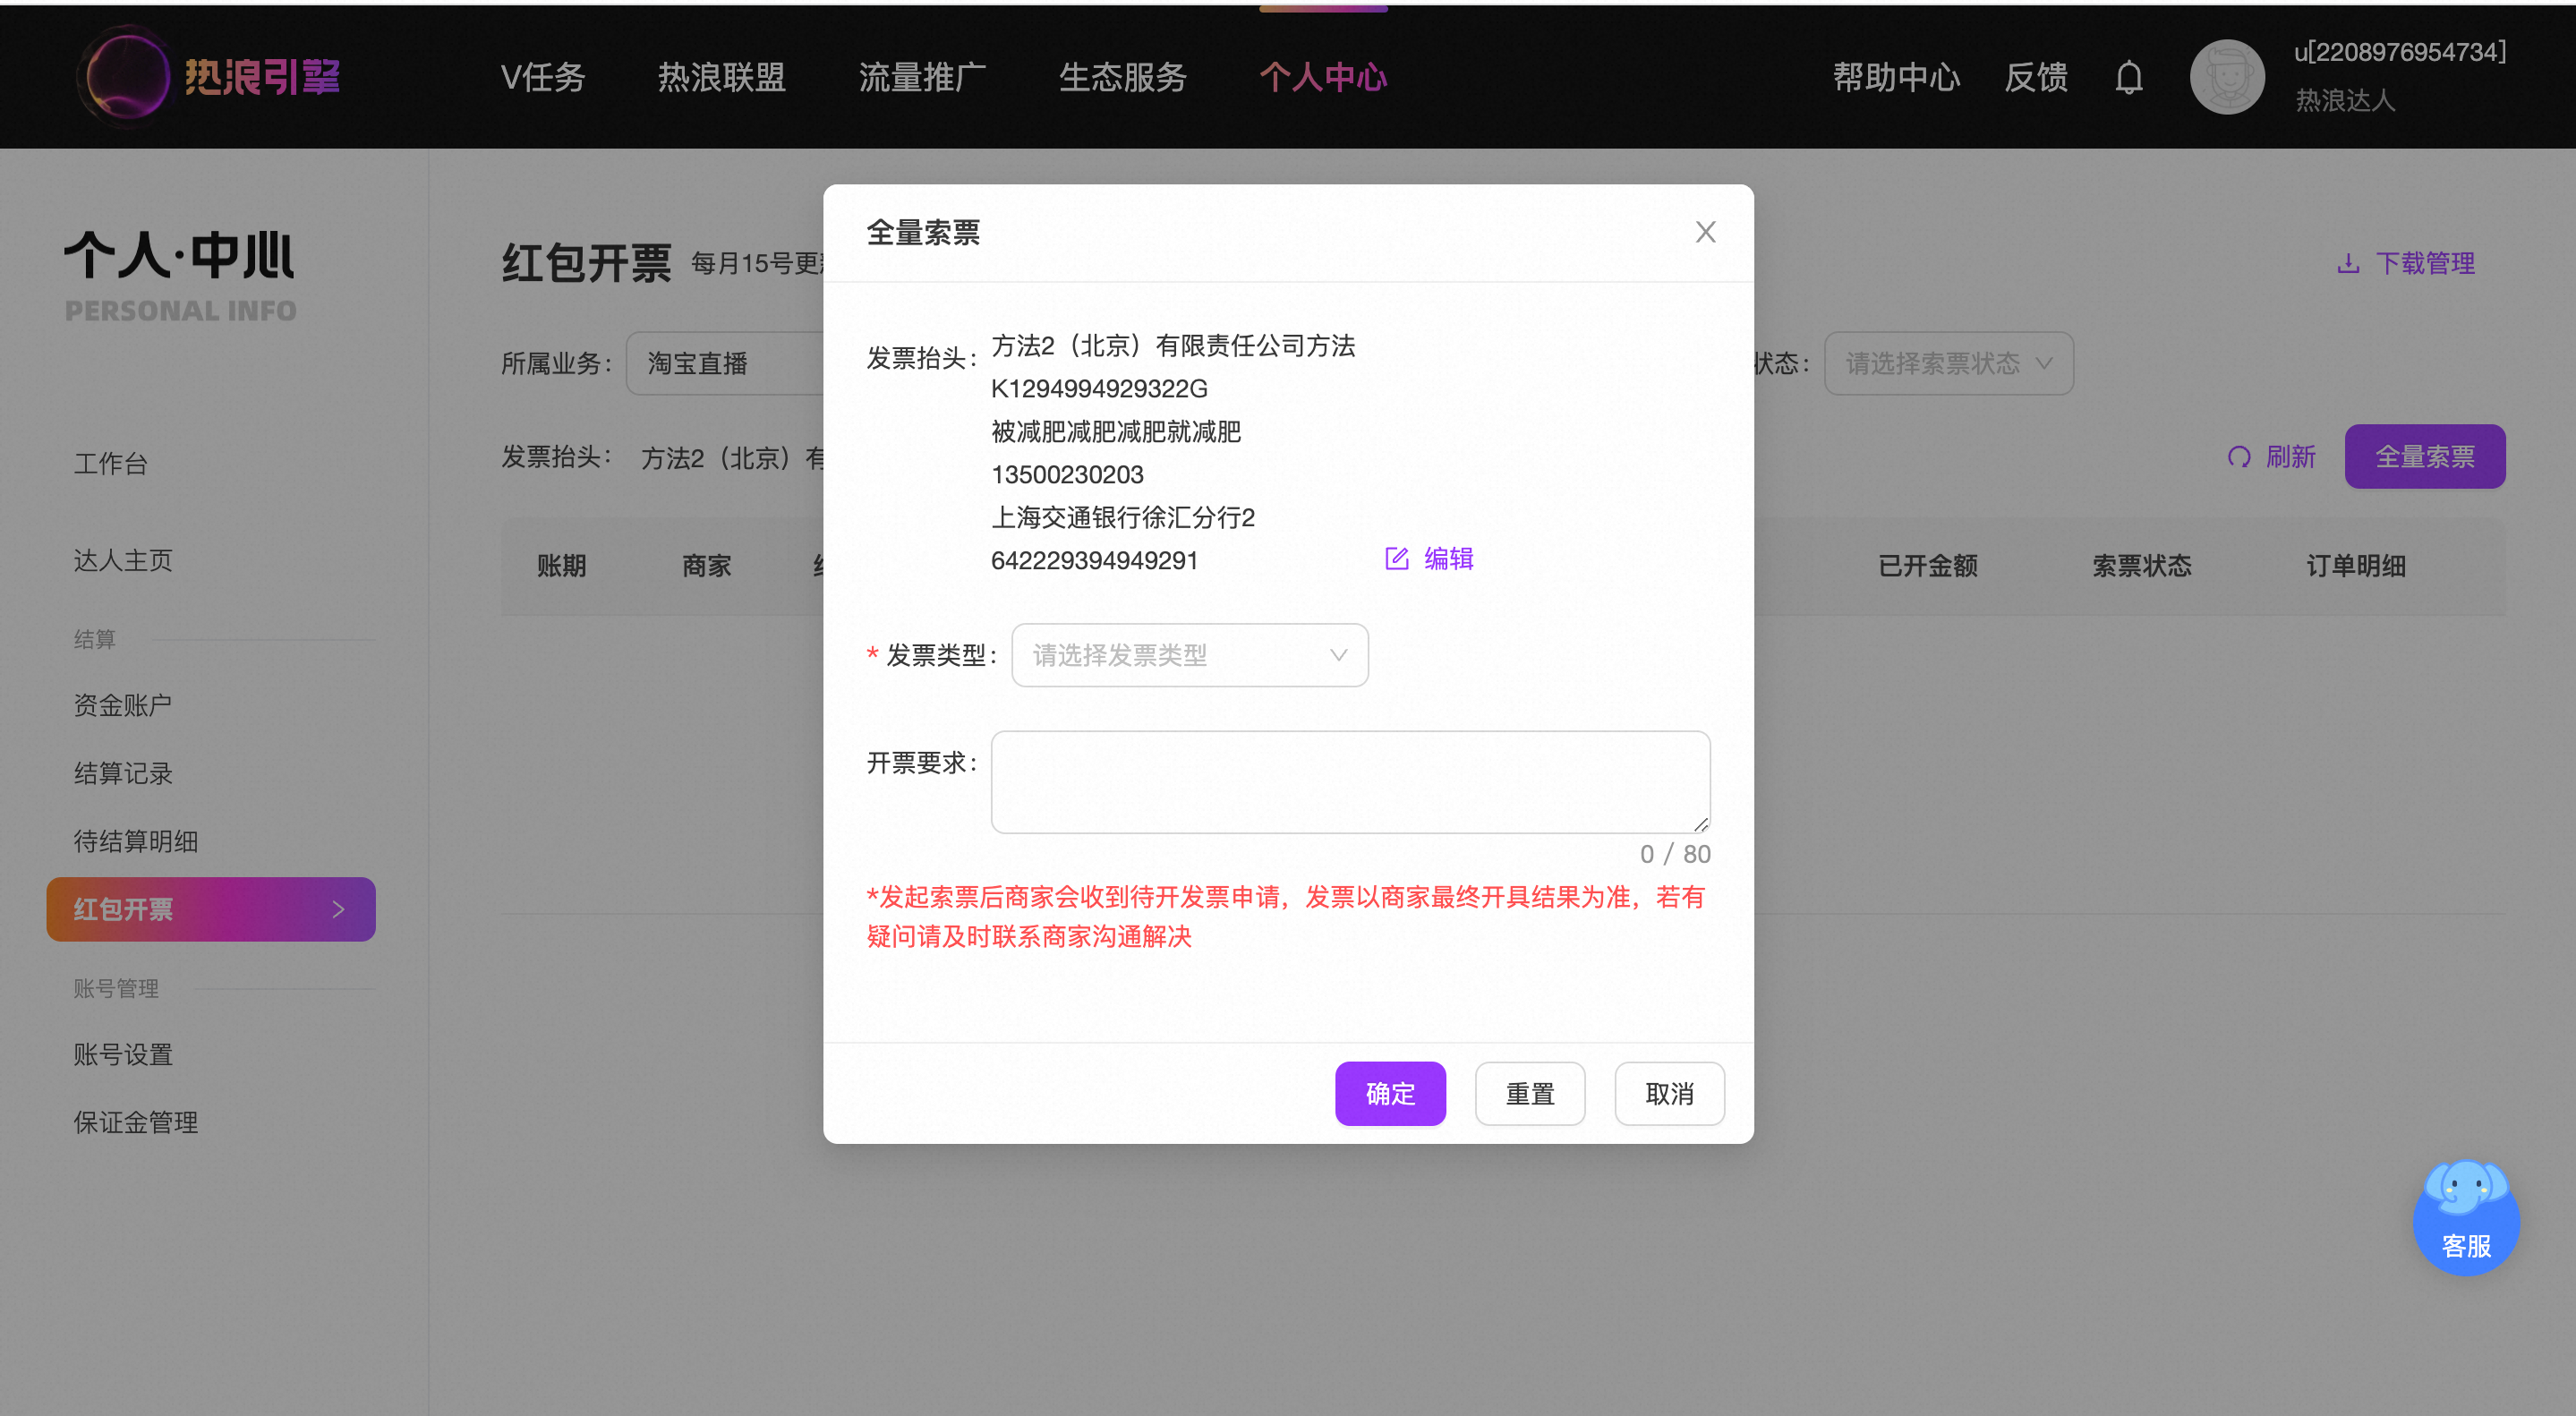Select 红包开票 in sidebar
The image size is (2576, 1416).
pos(211,909)
